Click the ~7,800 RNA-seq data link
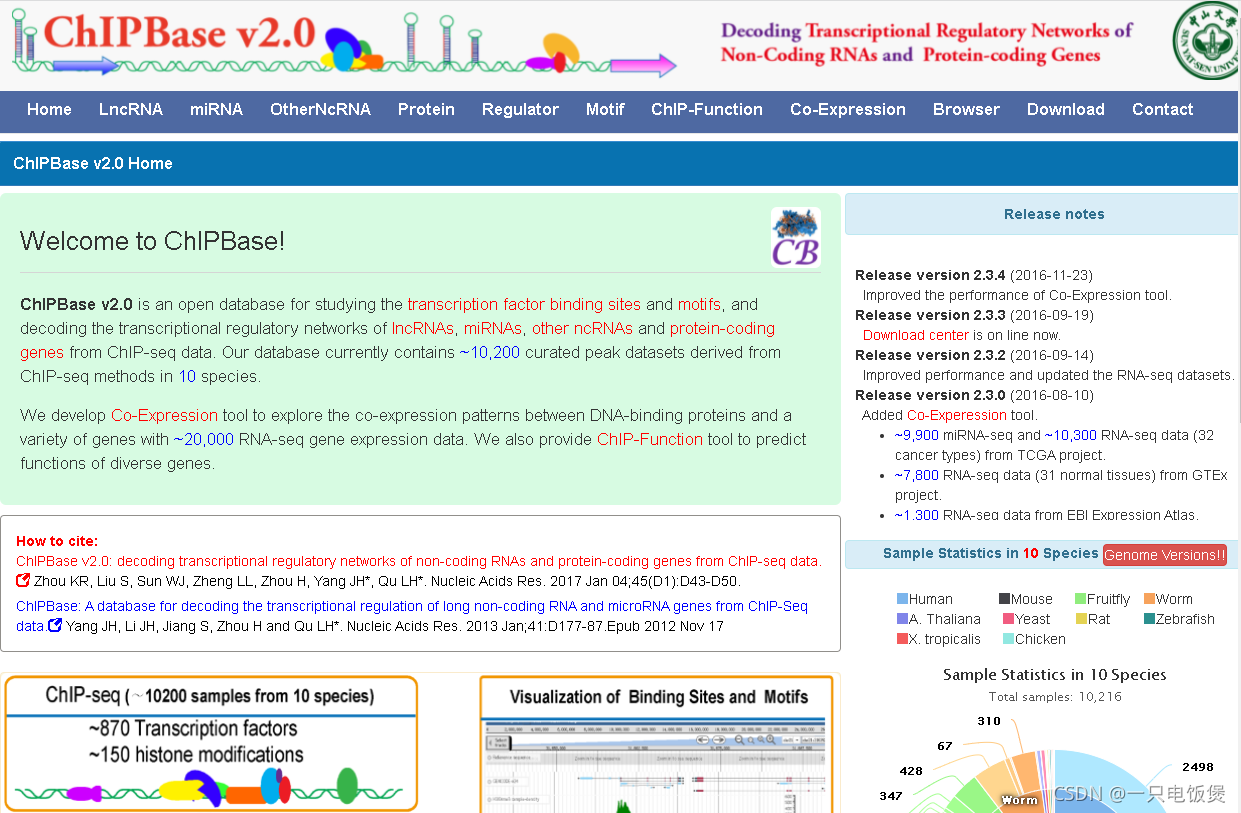The height and width of the screenshot is (813, 1241). (917, 475)
